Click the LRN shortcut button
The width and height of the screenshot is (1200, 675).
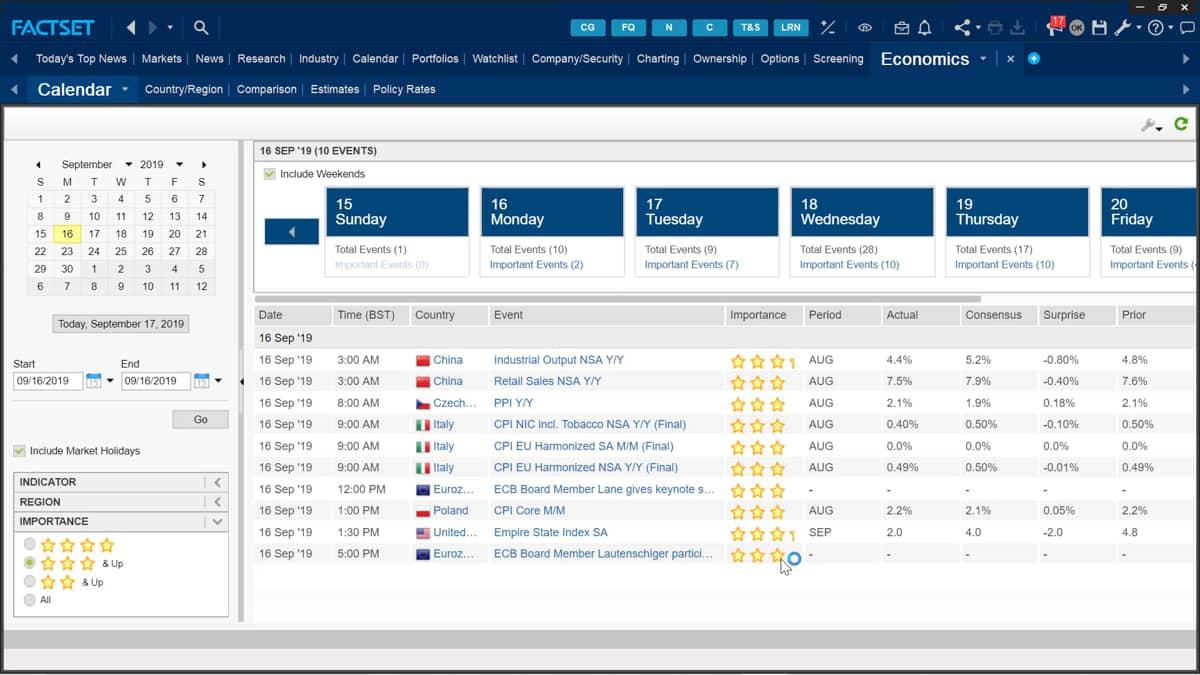pyautogui.click(x=790, y=28)
